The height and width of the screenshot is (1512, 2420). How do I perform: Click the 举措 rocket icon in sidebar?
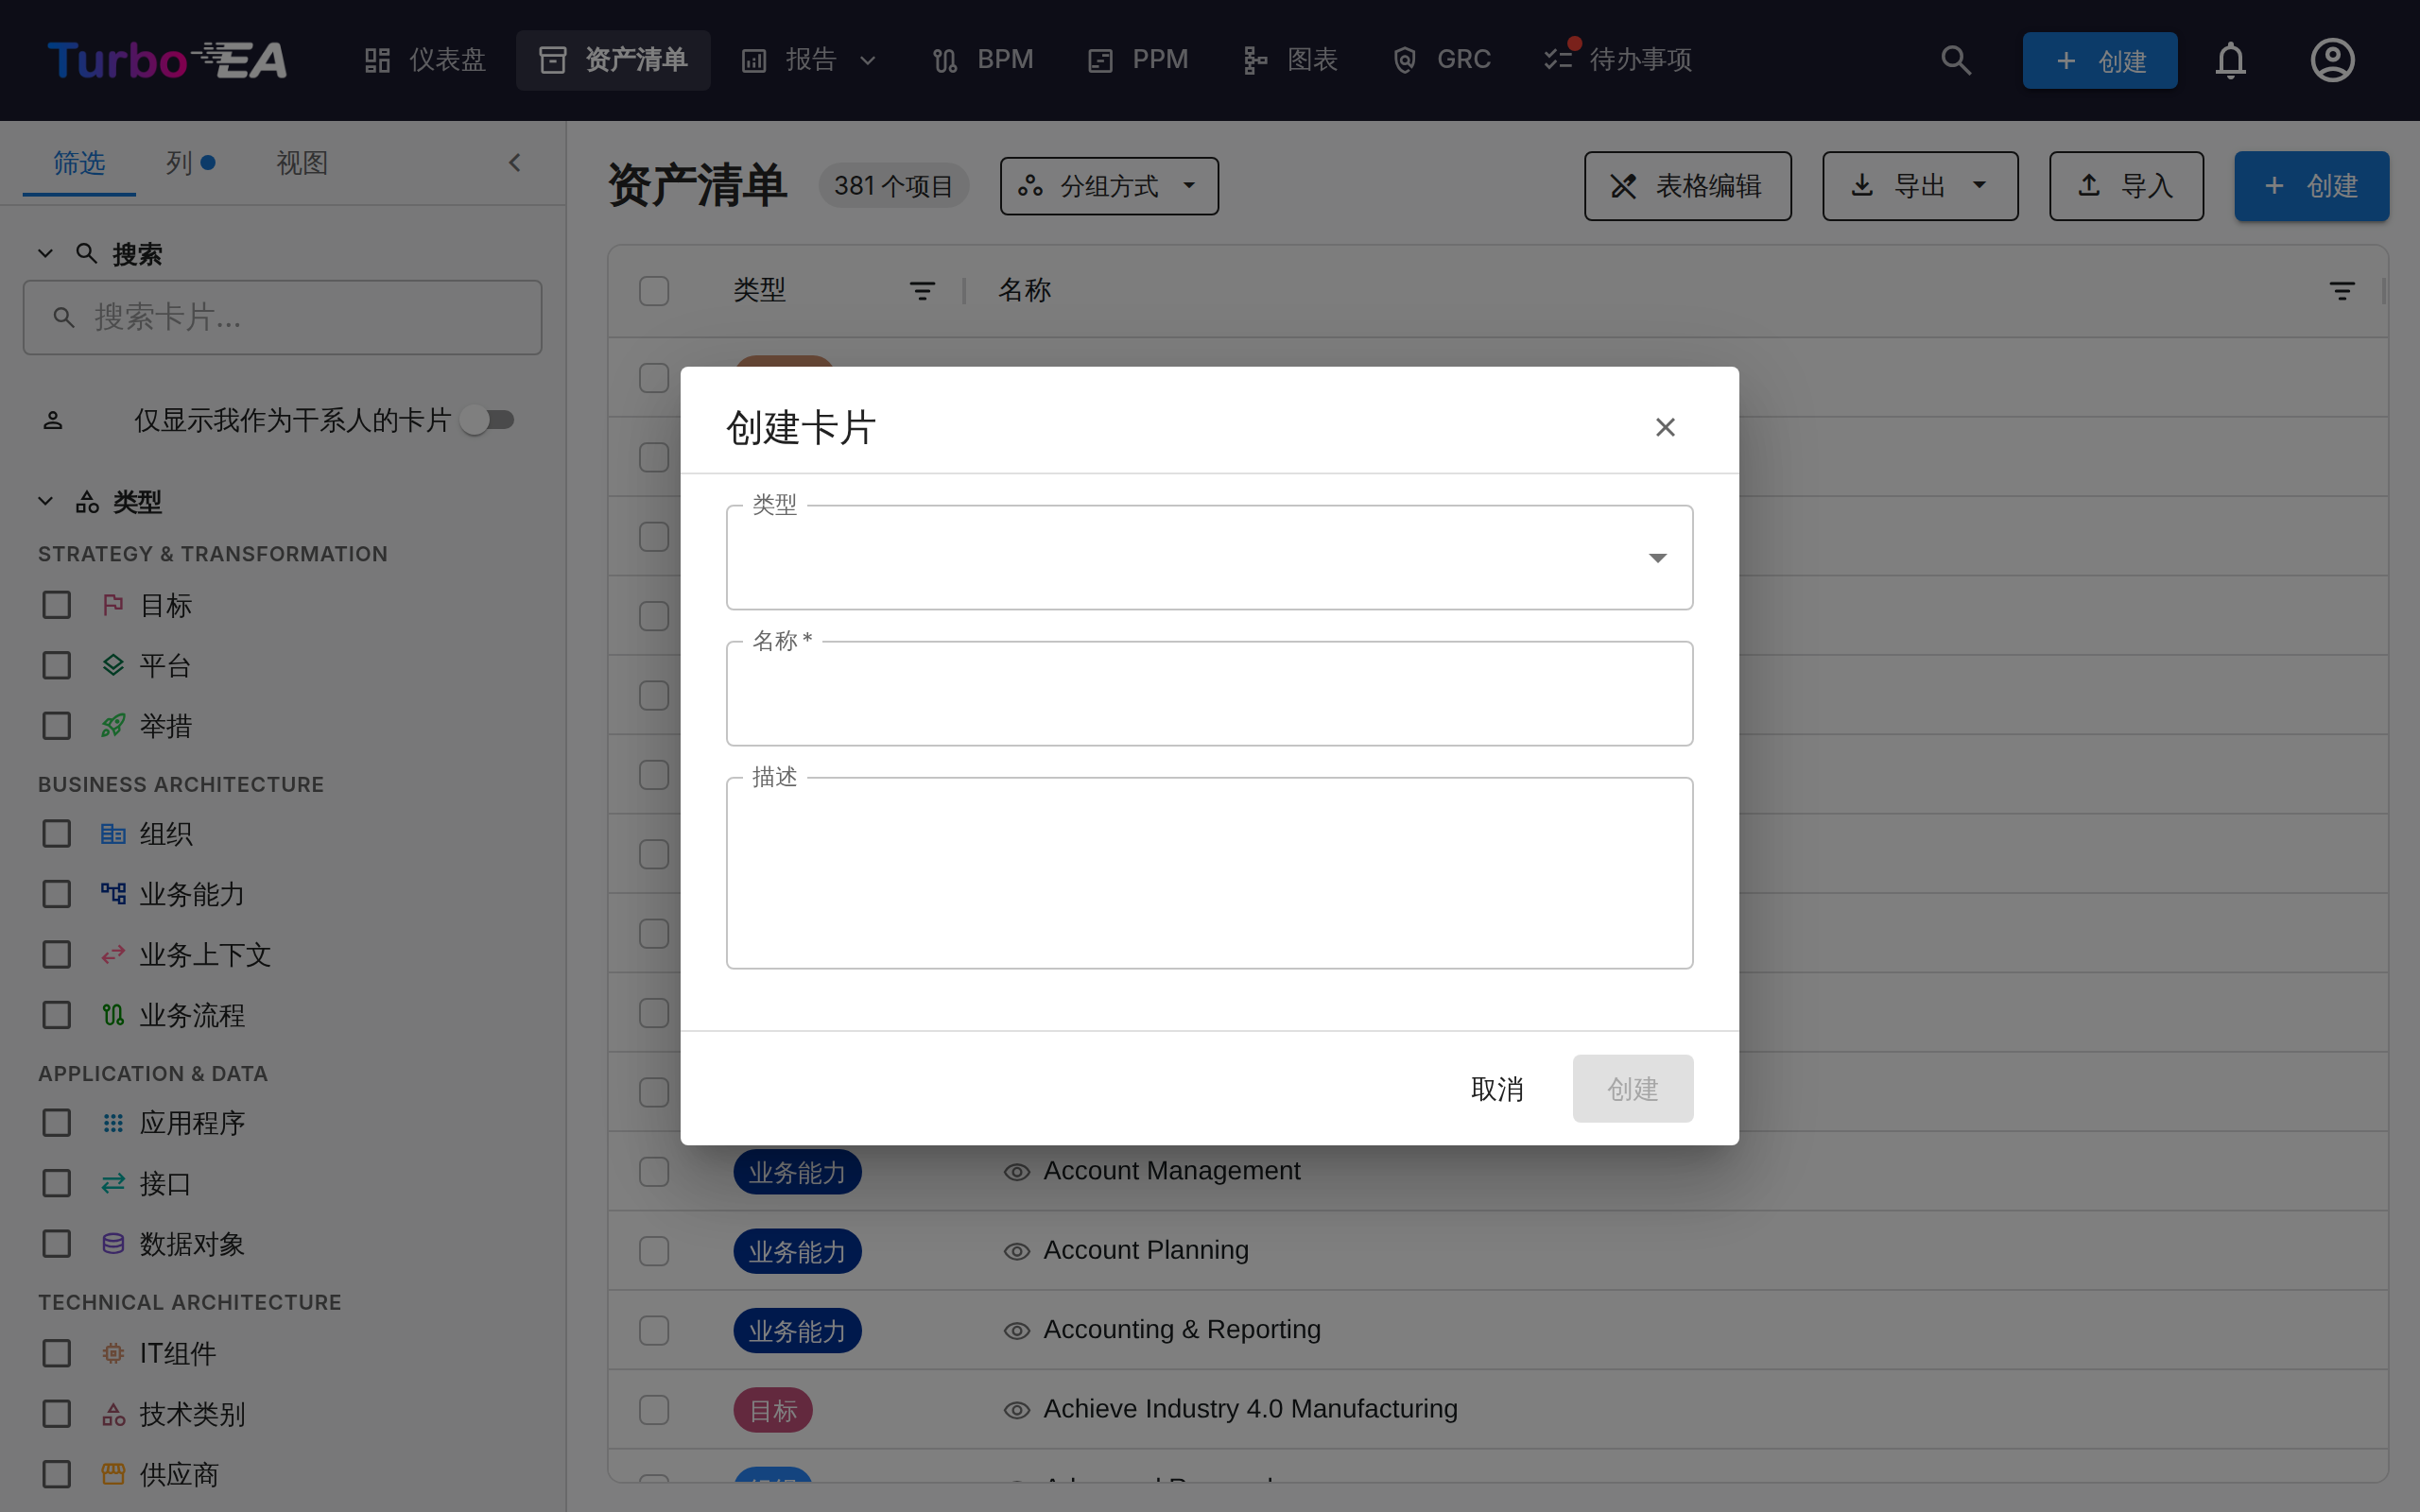click(x=113, y=726)
